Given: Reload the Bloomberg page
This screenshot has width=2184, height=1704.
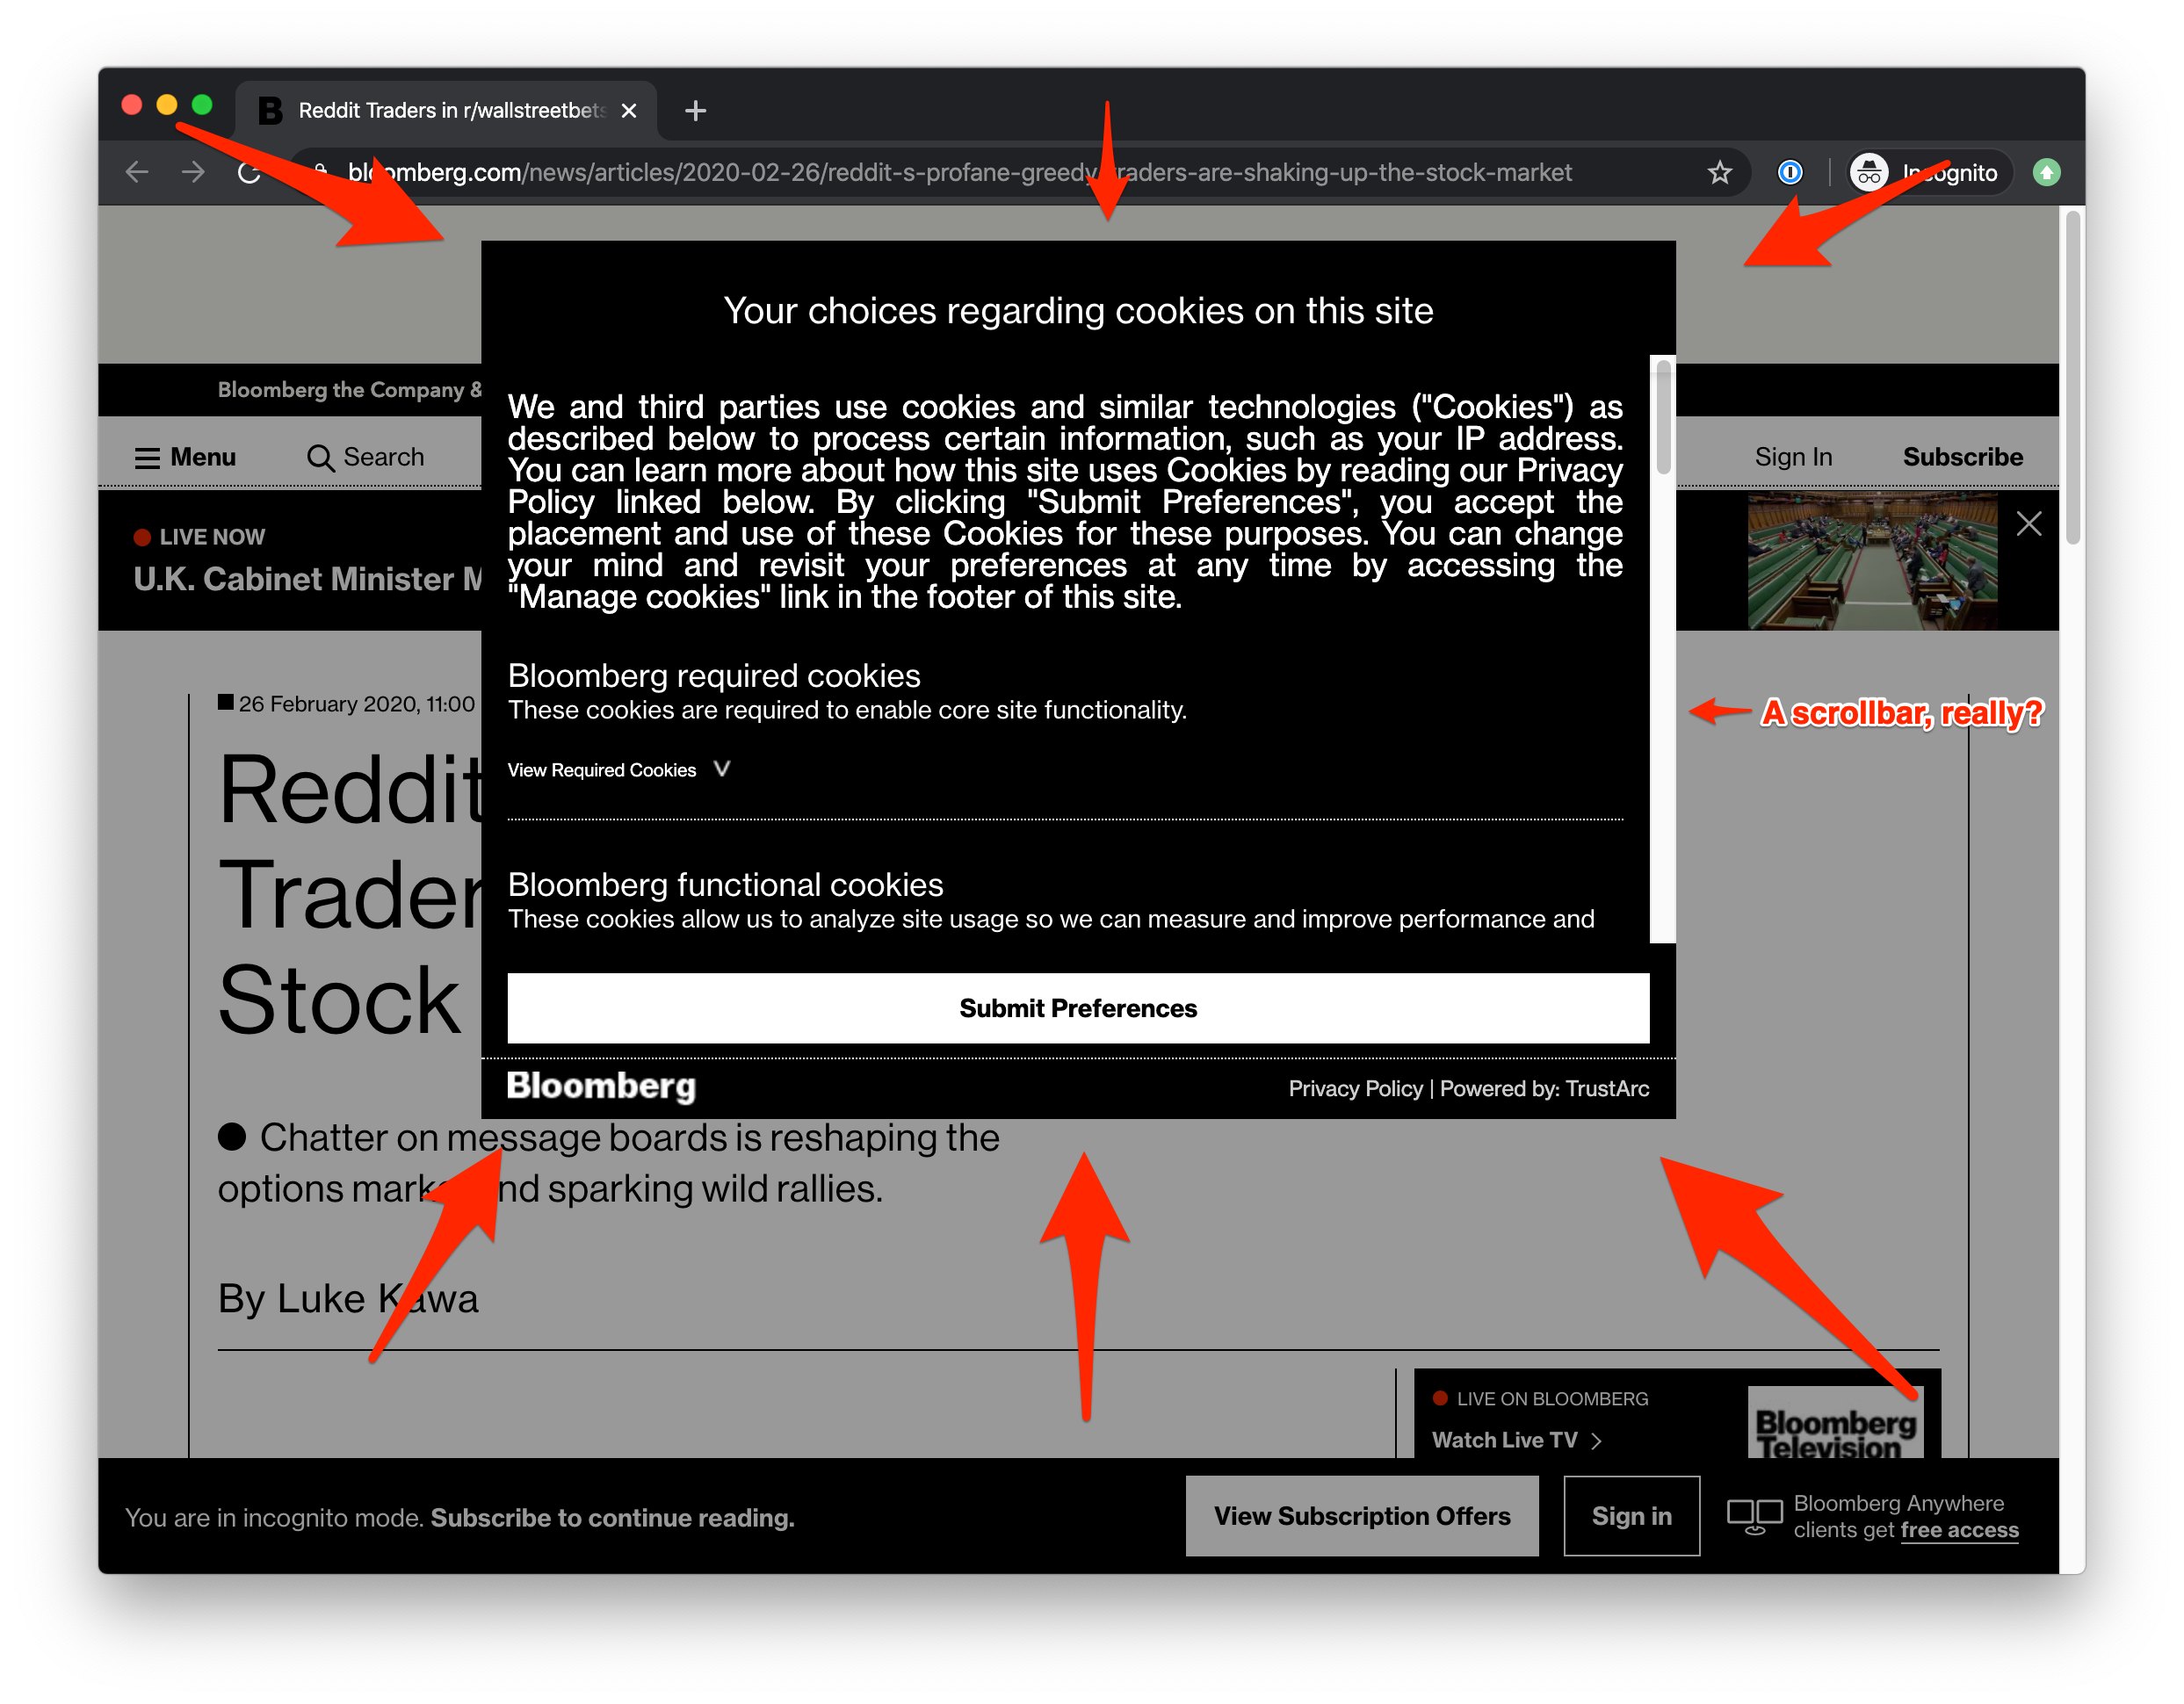Looking at the screenshot, I should click(249, 172).
